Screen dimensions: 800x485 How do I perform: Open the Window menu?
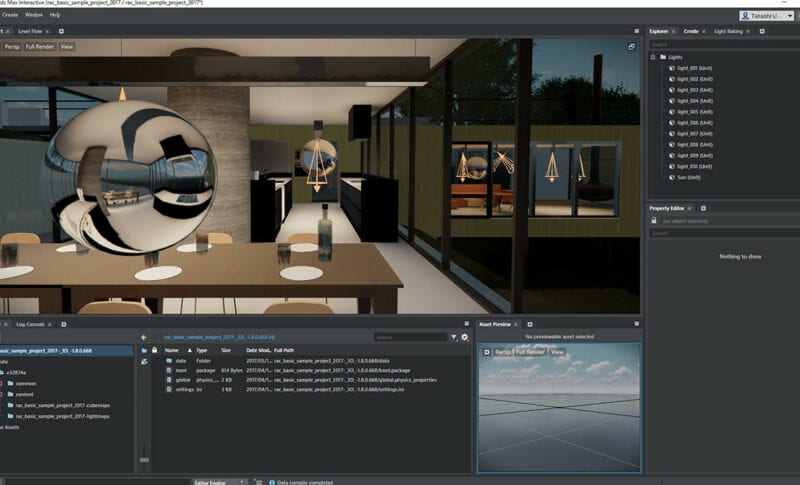(x=33, y=15)
